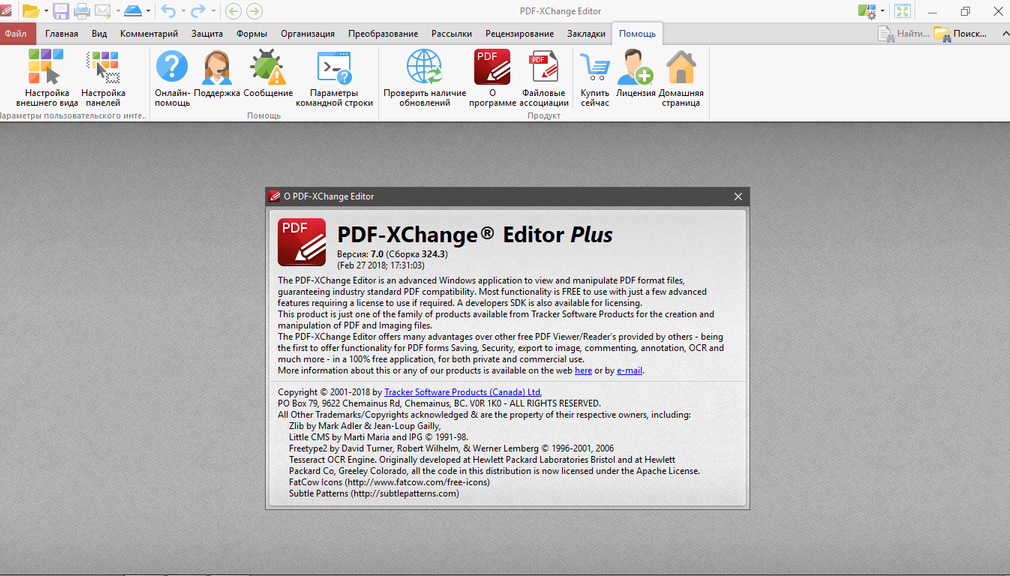Click the Найти... find button
The image size is (1010, 576).
(904, 34)
